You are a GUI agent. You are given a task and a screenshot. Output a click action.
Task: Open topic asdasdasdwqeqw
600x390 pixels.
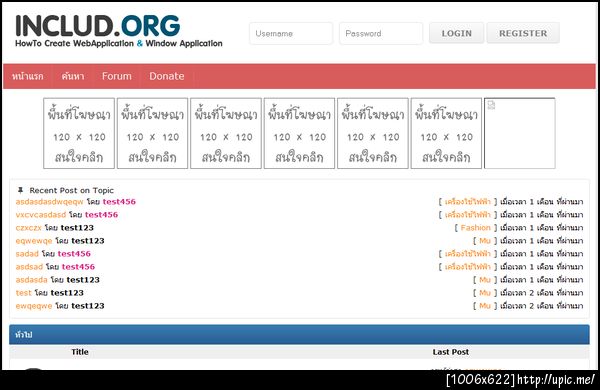(49, 202)
